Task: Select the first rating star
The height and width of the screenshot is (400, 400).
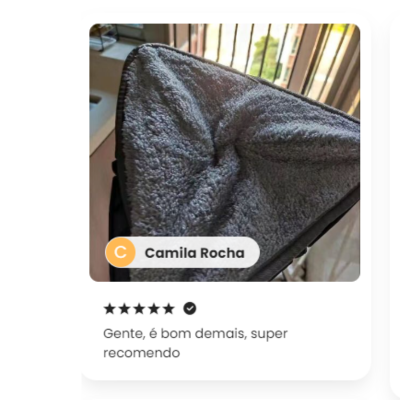Action: point(109,309)
